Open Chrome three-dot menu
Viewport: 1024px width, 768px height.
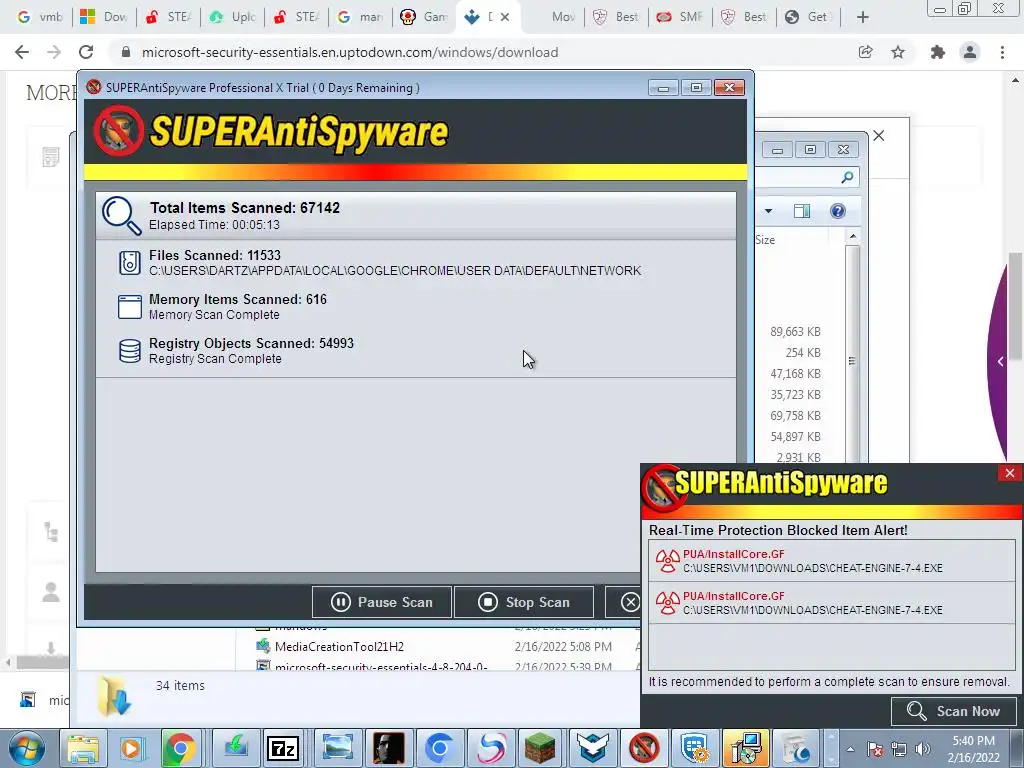tap(1002, 52)
